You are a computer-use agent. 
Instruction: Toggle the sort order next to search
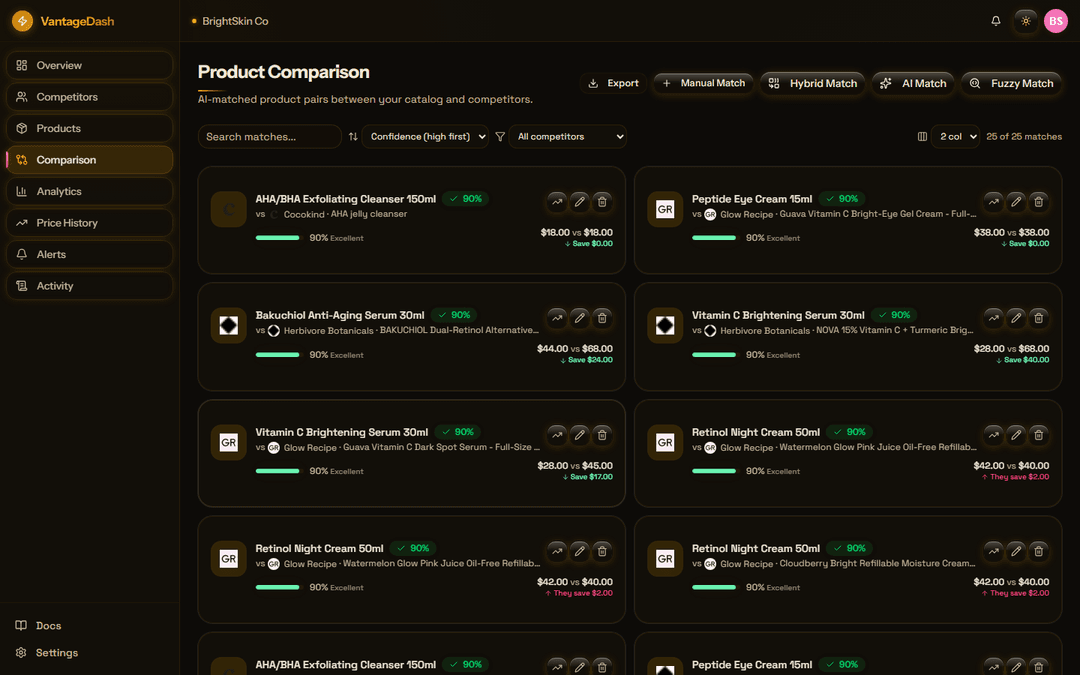pos(353,136)
